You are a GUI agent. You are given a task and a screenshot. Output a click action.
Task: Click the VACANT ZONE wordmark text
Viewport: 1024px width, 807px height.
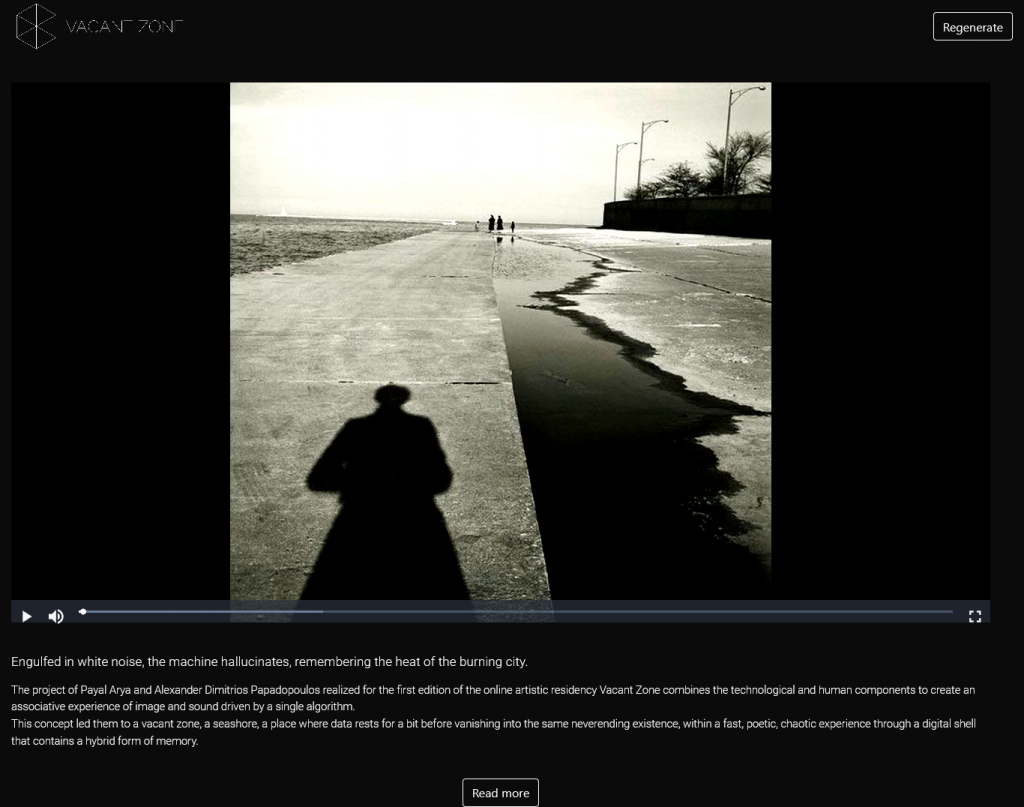124,27
